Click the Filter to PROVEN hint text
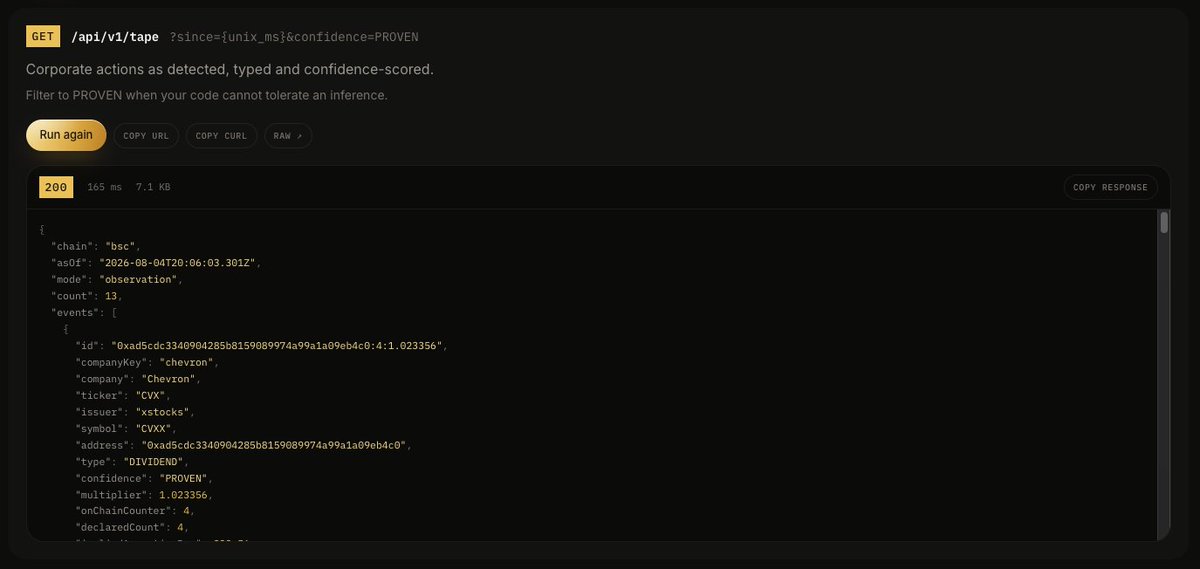 click(206, 95)
